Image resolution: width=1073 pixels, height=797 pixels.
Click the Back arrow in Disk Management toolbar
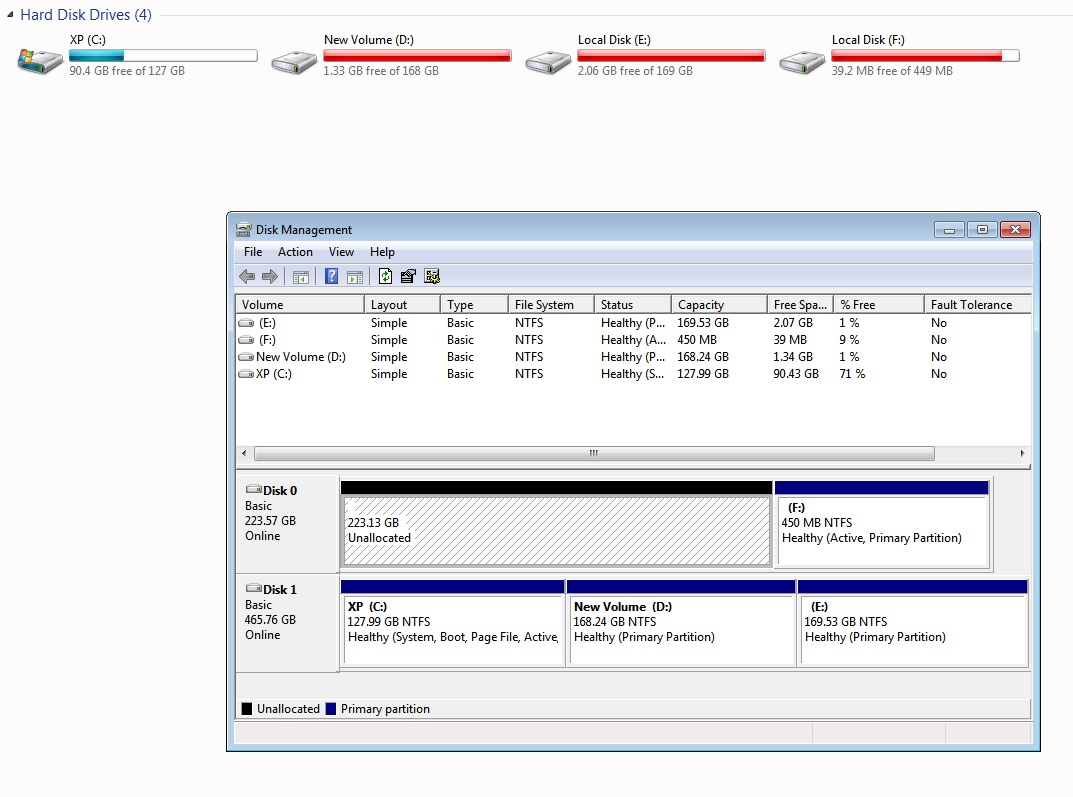pos(247,276)
